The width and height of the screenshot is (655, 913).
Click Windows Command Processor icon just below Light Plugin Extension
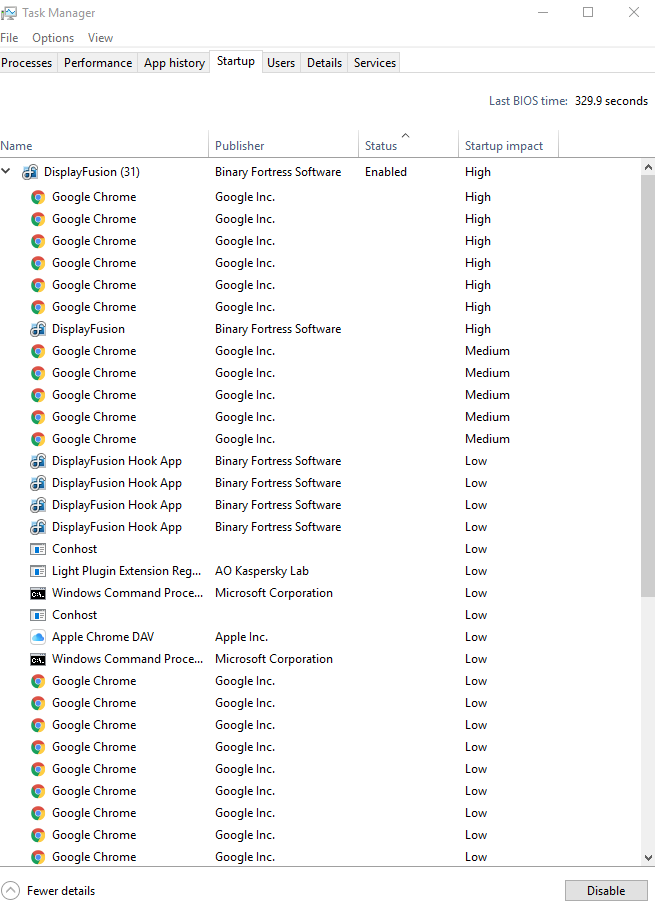click(38, 594)
